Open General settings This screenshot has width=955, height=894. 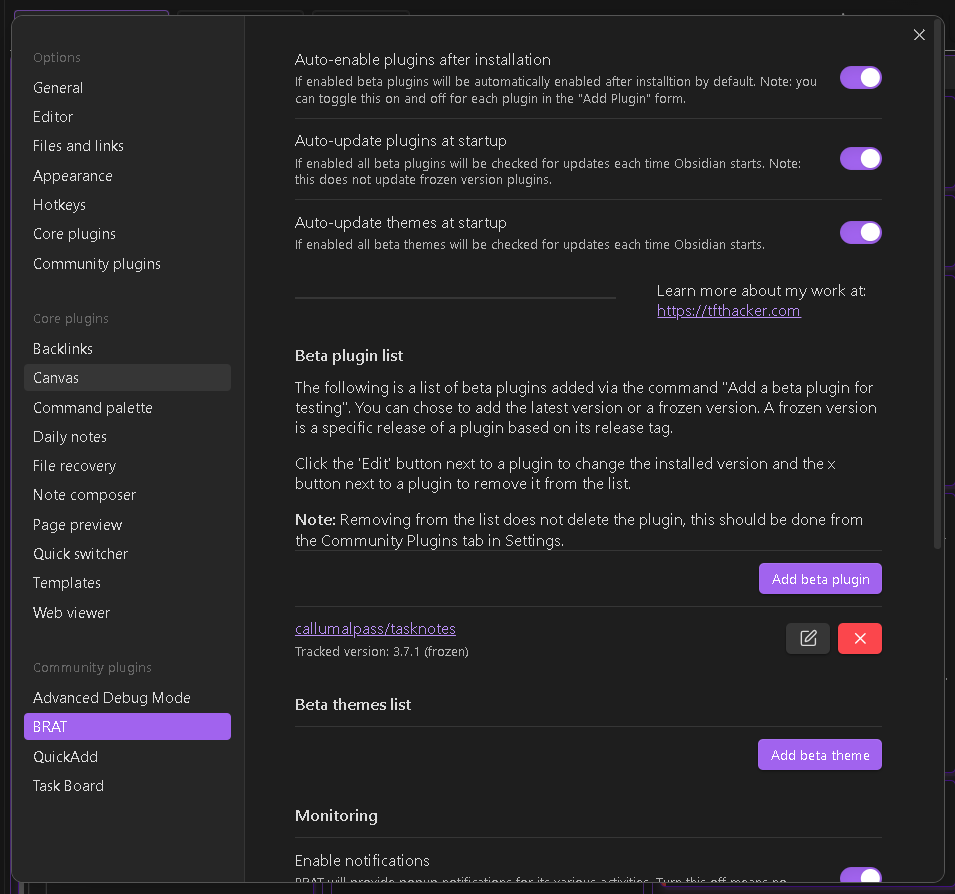(x=127, y=88)
